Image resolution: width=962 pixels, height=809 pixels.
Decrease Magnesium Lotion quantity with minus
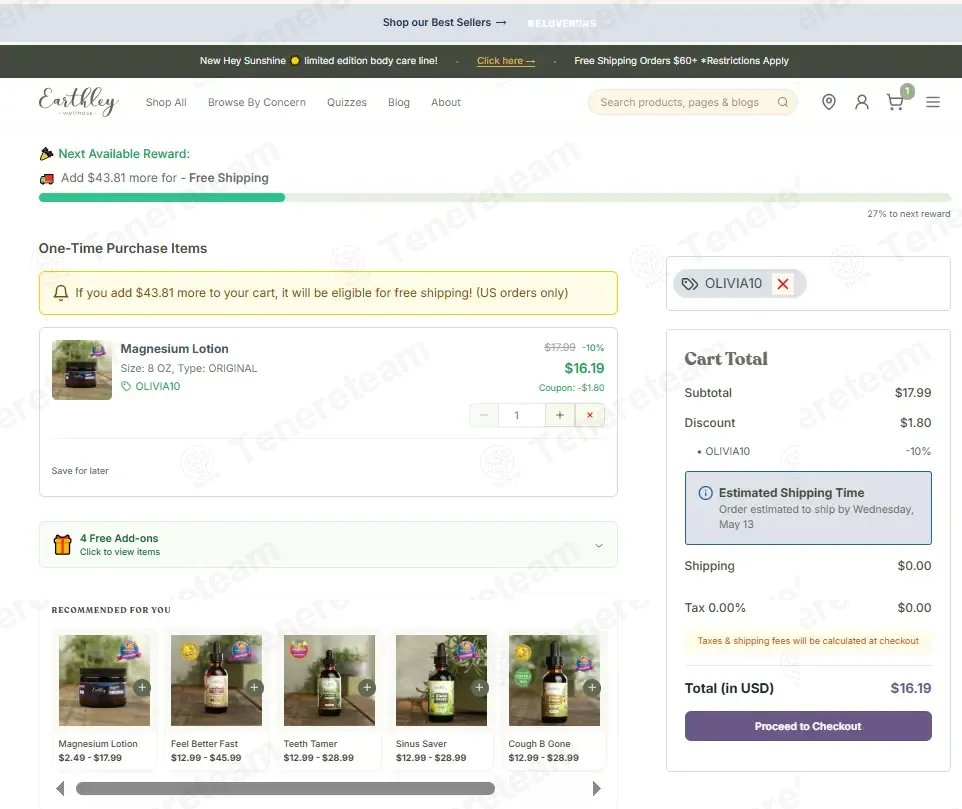(x=483, y=415)
